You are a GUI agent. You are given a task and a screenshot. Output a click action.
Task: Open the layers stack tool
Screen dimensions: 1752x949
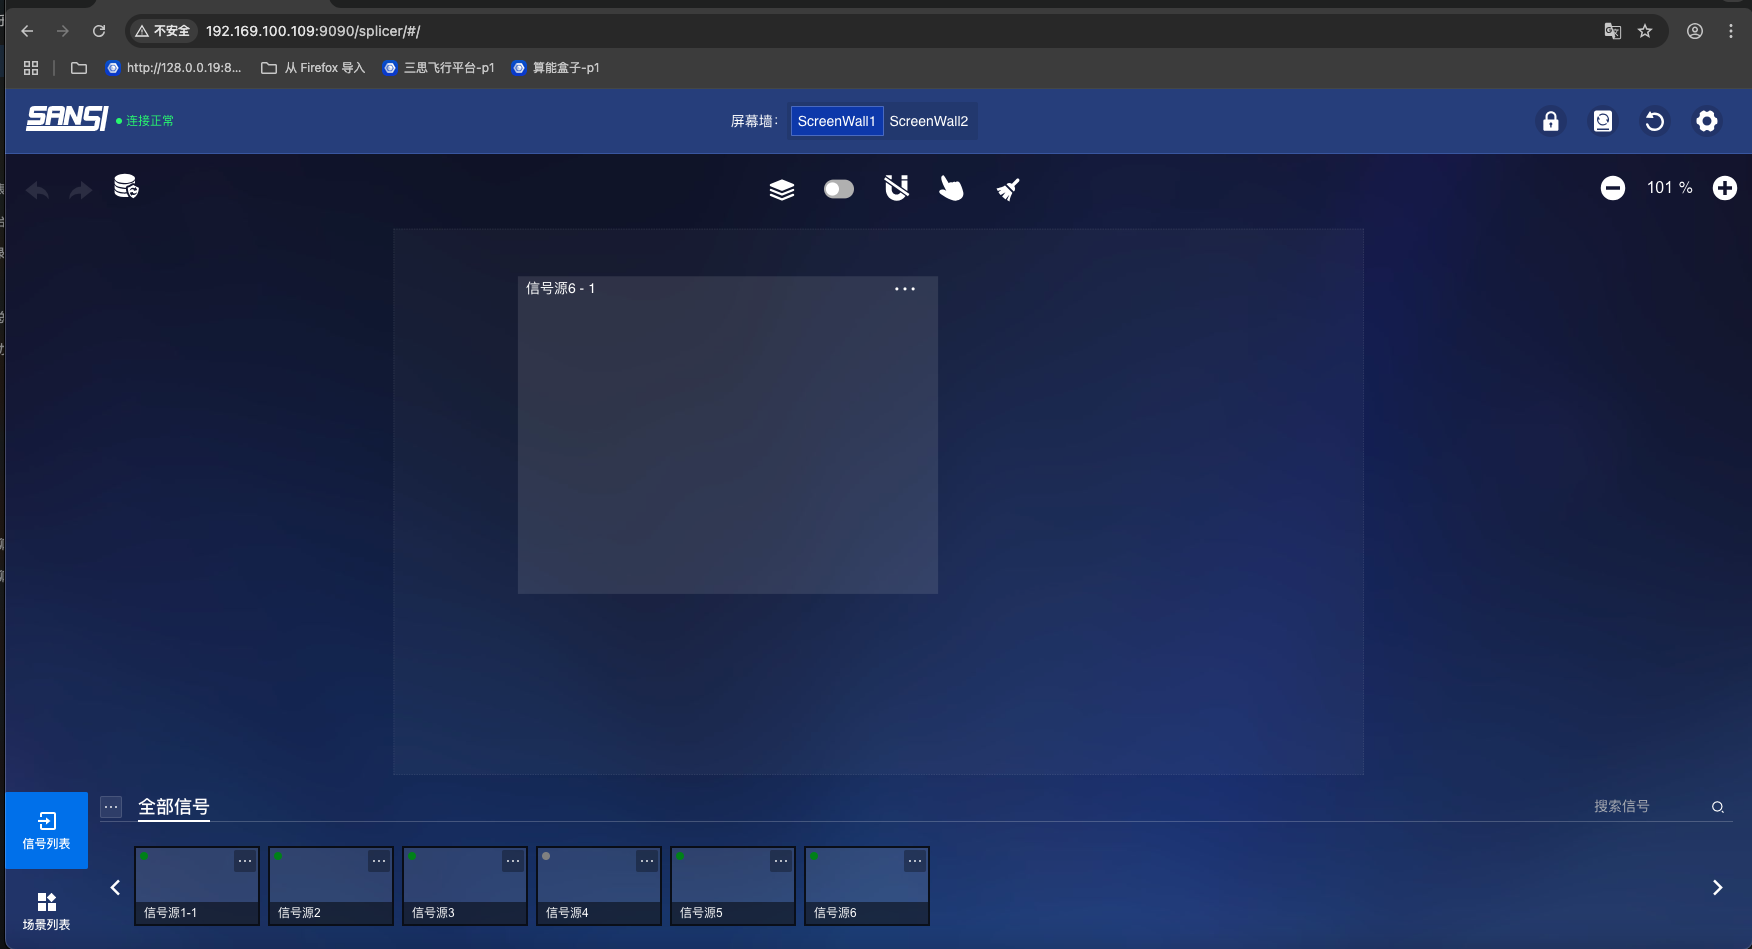pyautogui.click(x=782, y=189)
